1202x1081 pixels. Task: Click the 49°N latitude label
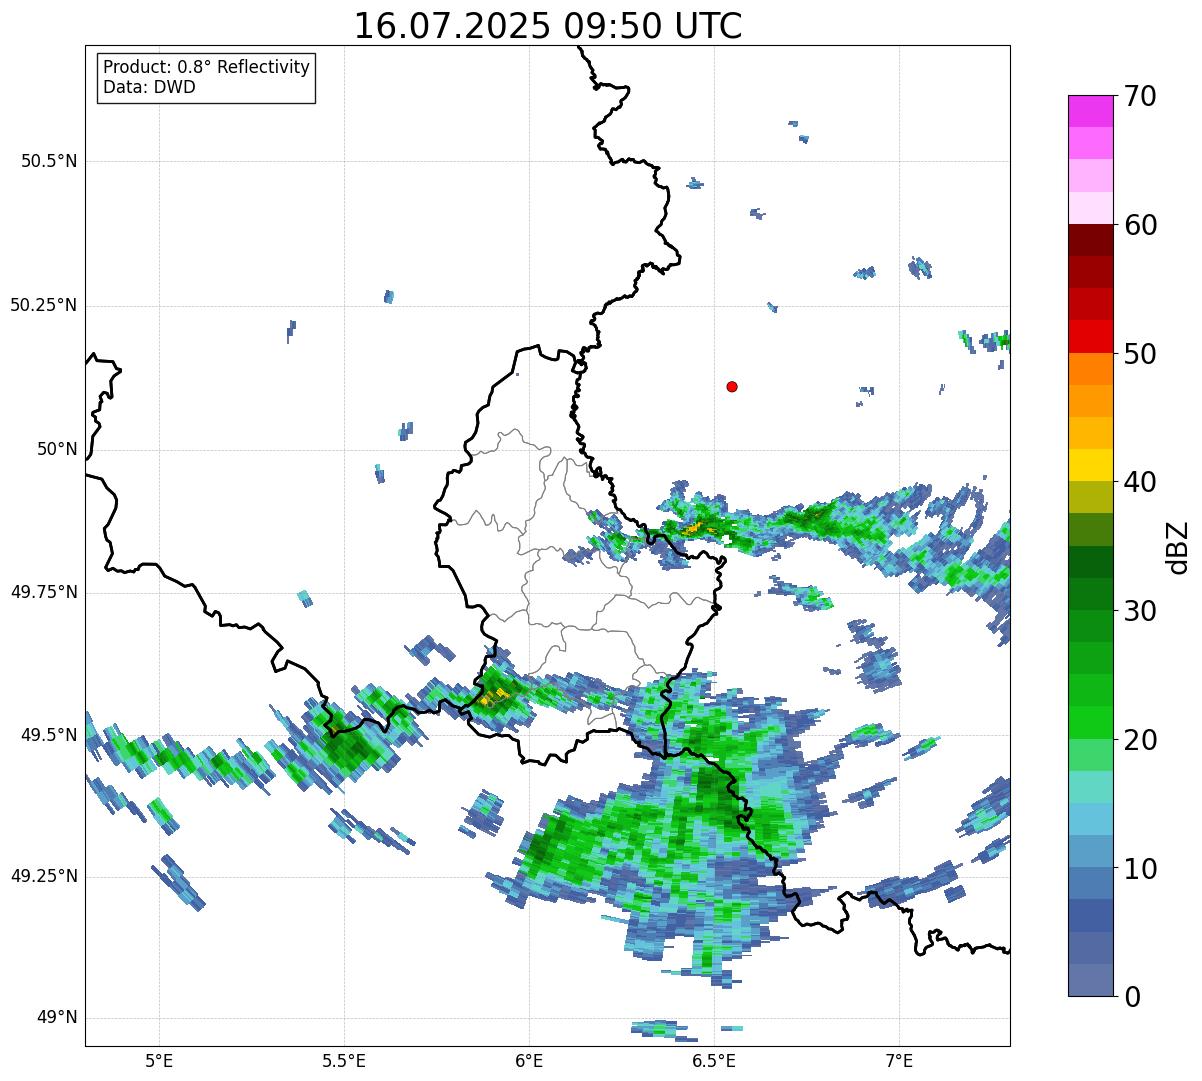(x=57, y=1018)
